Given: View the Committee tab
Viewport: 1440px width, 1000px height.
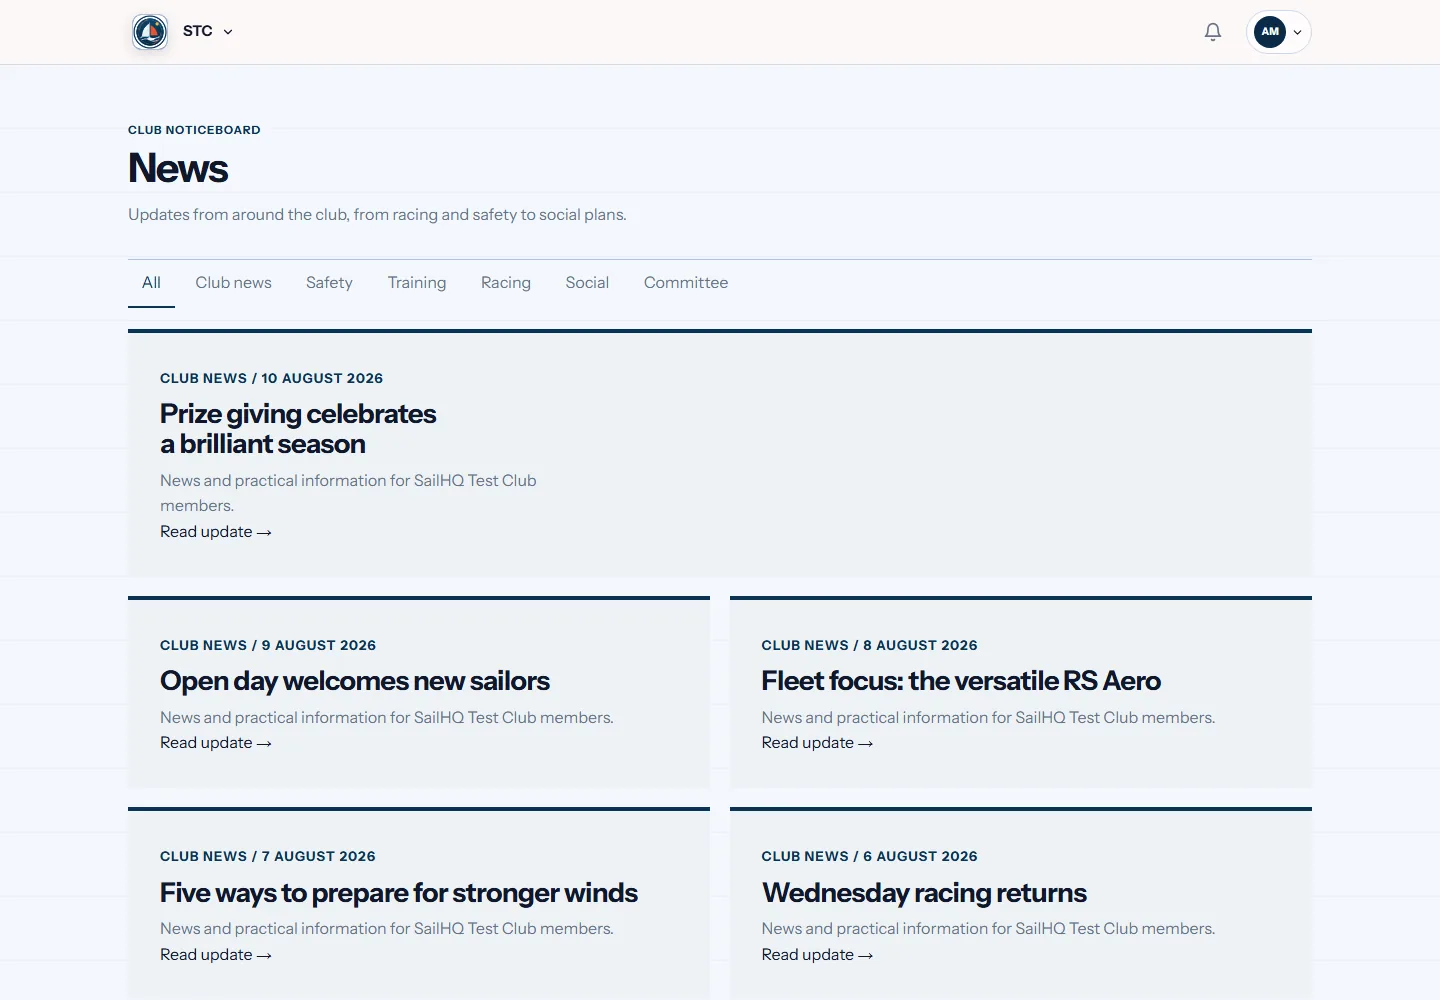Looking at the screenshot, I should click(x=686, y=283).
